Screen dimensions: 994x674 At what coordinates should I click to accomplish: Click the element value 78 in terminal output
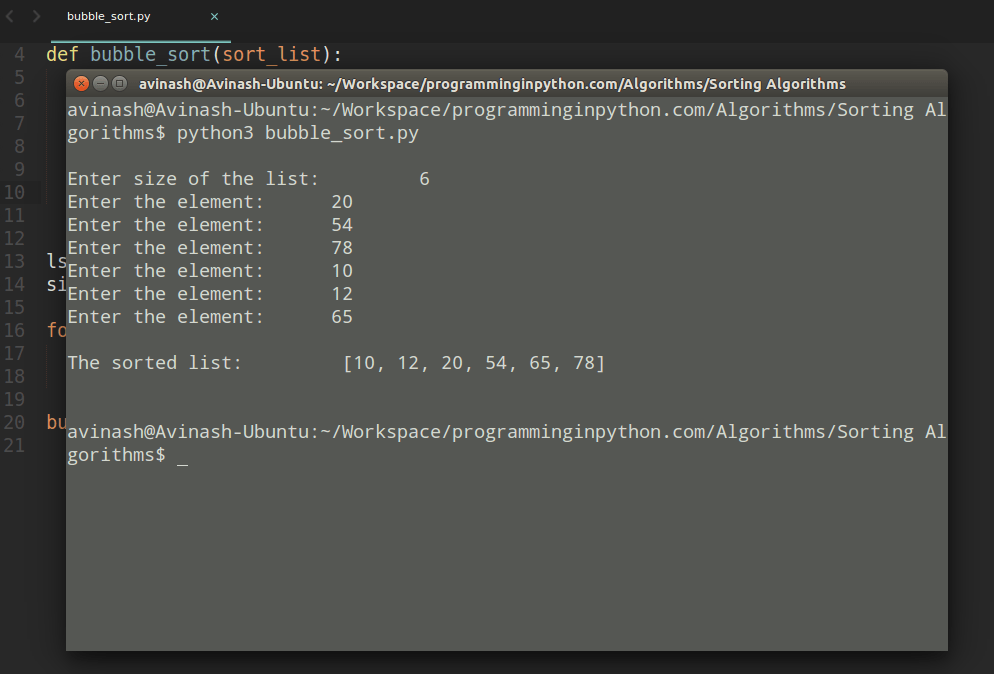click(342, 247)
